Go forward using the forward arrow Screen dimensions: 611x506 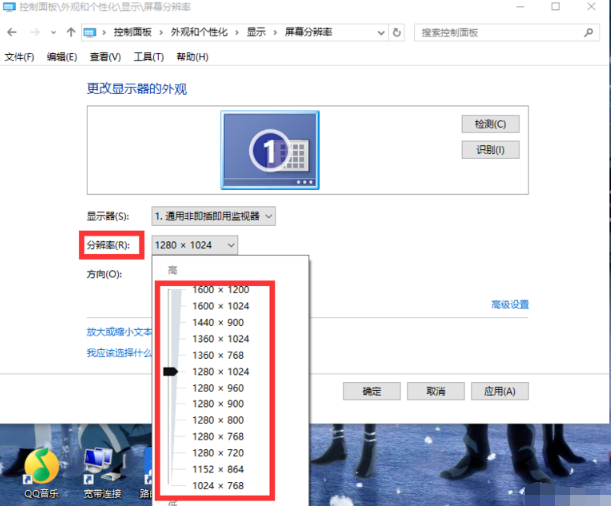coord(35,32)
